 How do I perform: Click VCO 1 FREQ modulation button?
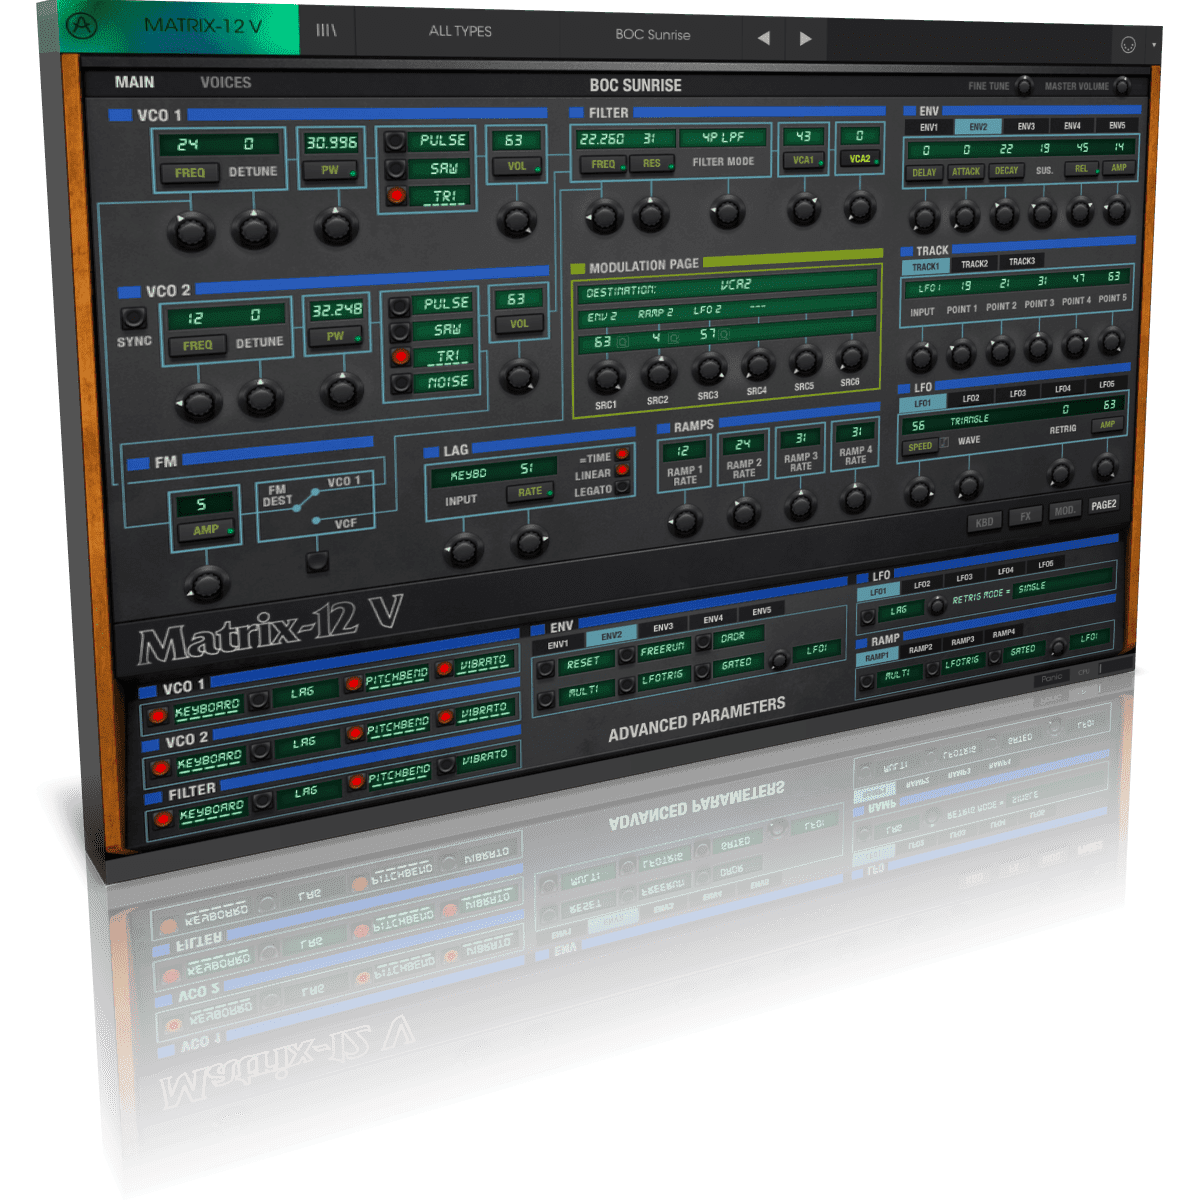[190, 173]
